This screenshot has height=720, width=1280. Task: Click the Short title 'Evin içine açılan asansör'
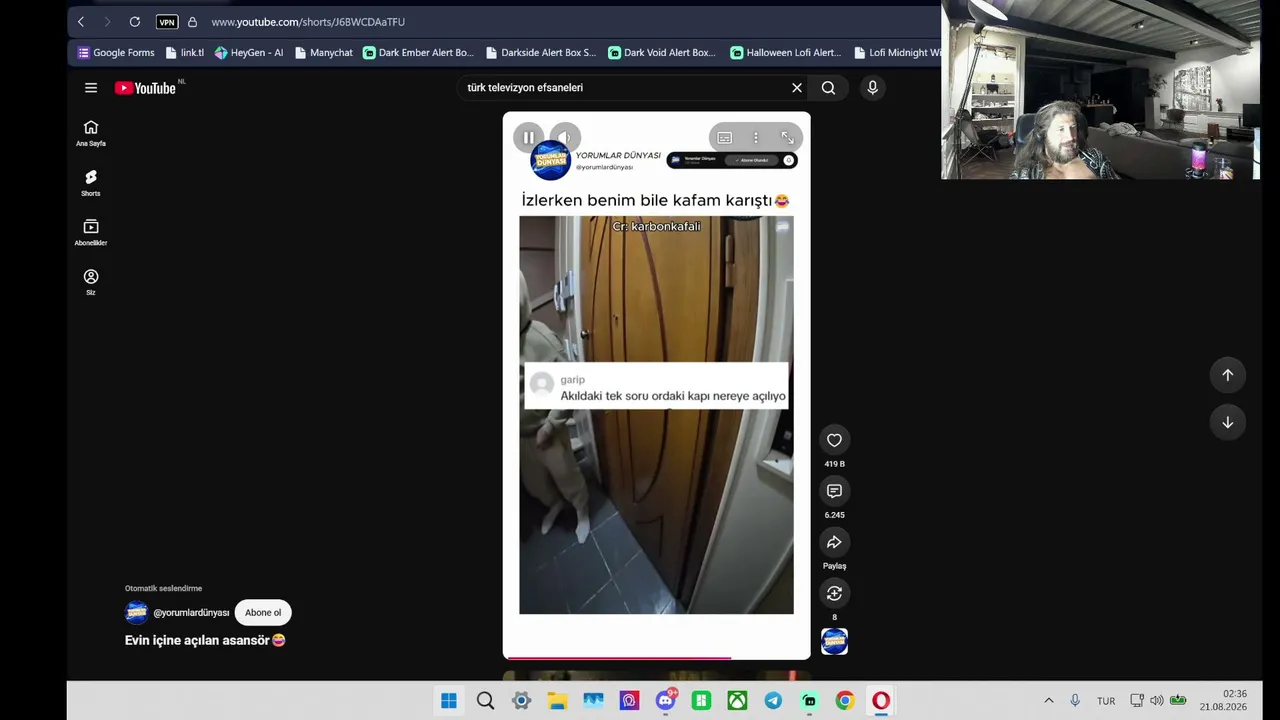coord(204,641)
